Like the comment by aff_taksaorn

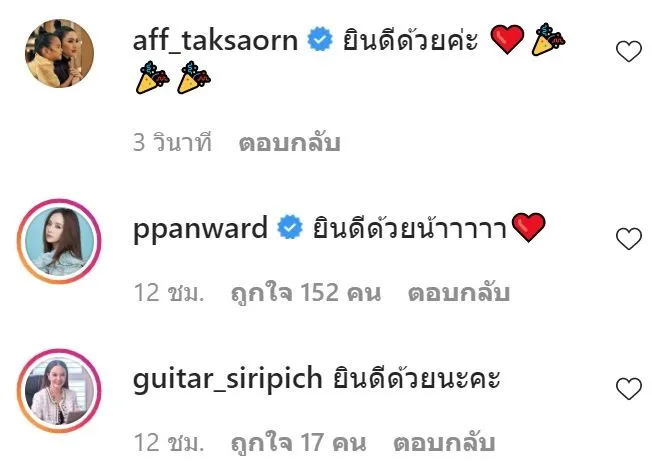click(x=629, y=52)
